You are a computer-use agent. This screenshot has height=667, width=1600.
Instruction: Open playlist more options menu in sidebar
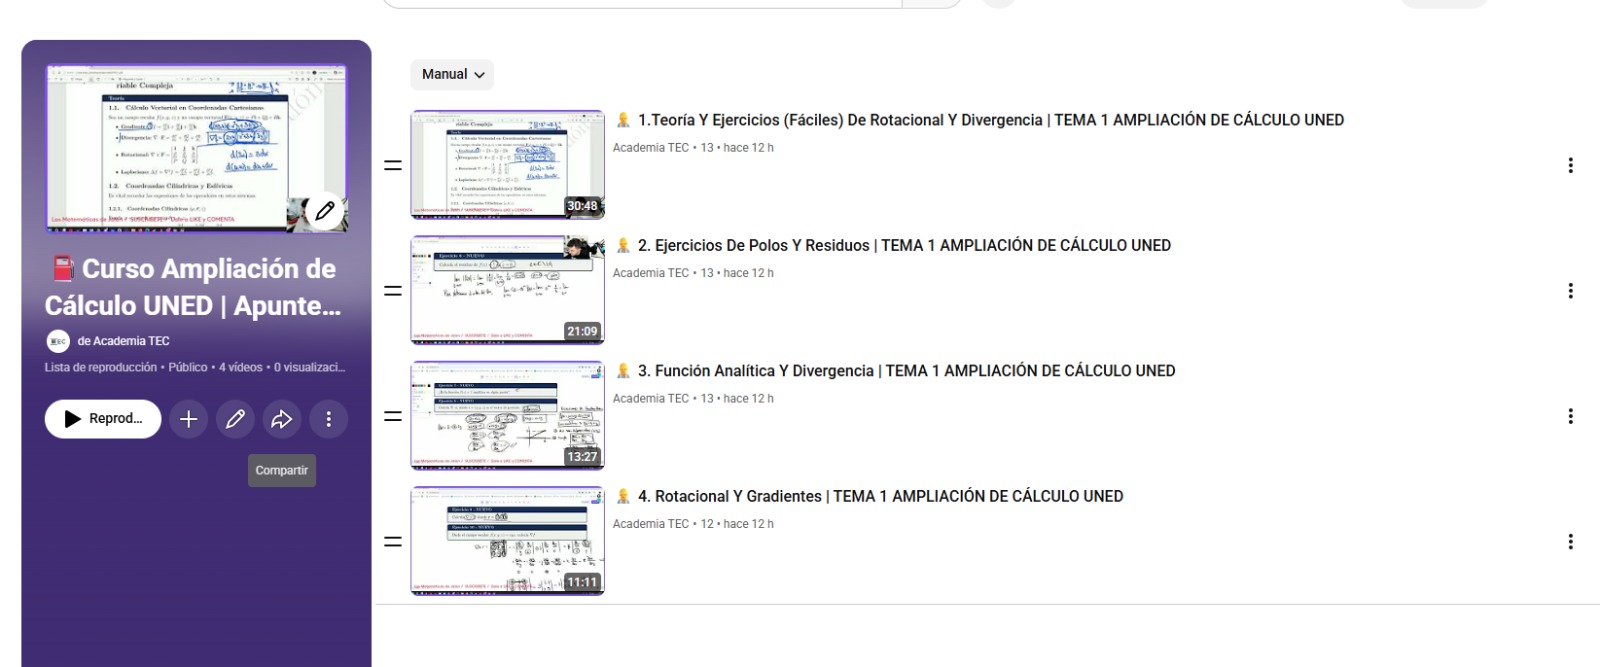point(328,419)
